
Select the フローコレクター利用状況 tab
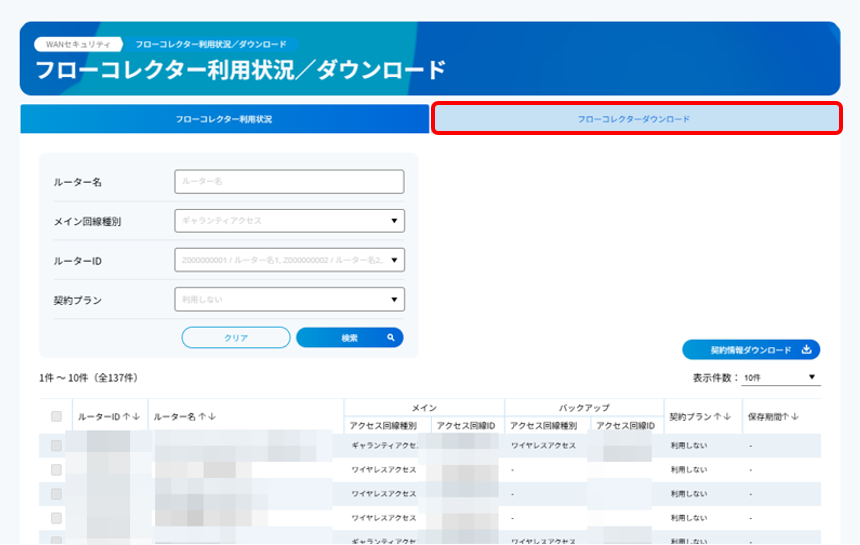click(224, 119)
